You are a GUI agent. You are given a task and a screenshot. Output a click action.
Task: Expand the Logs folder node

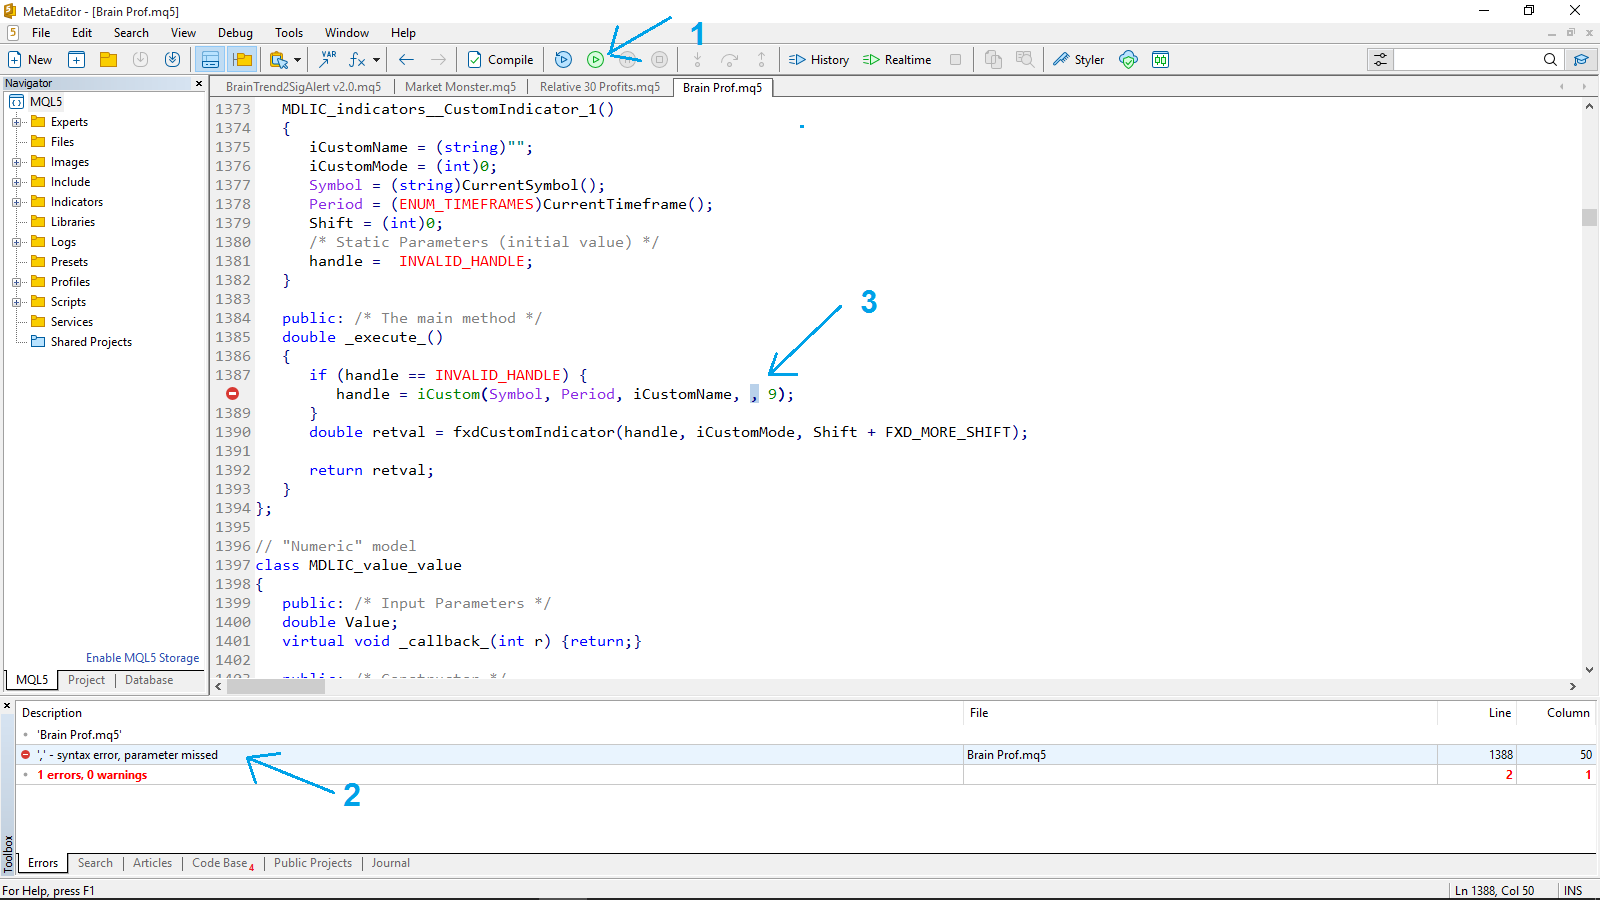(x=16, y=242)
